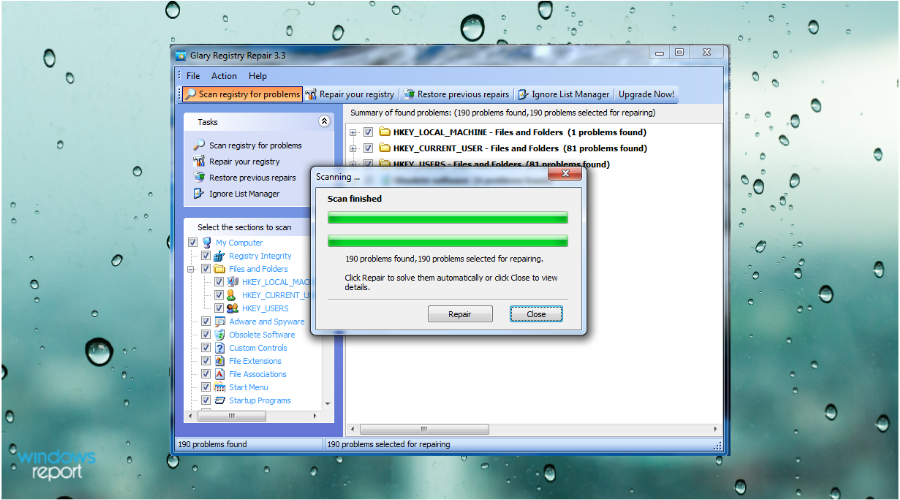
Task: Click the Custom Controls icon
Action: click(219, 348)
